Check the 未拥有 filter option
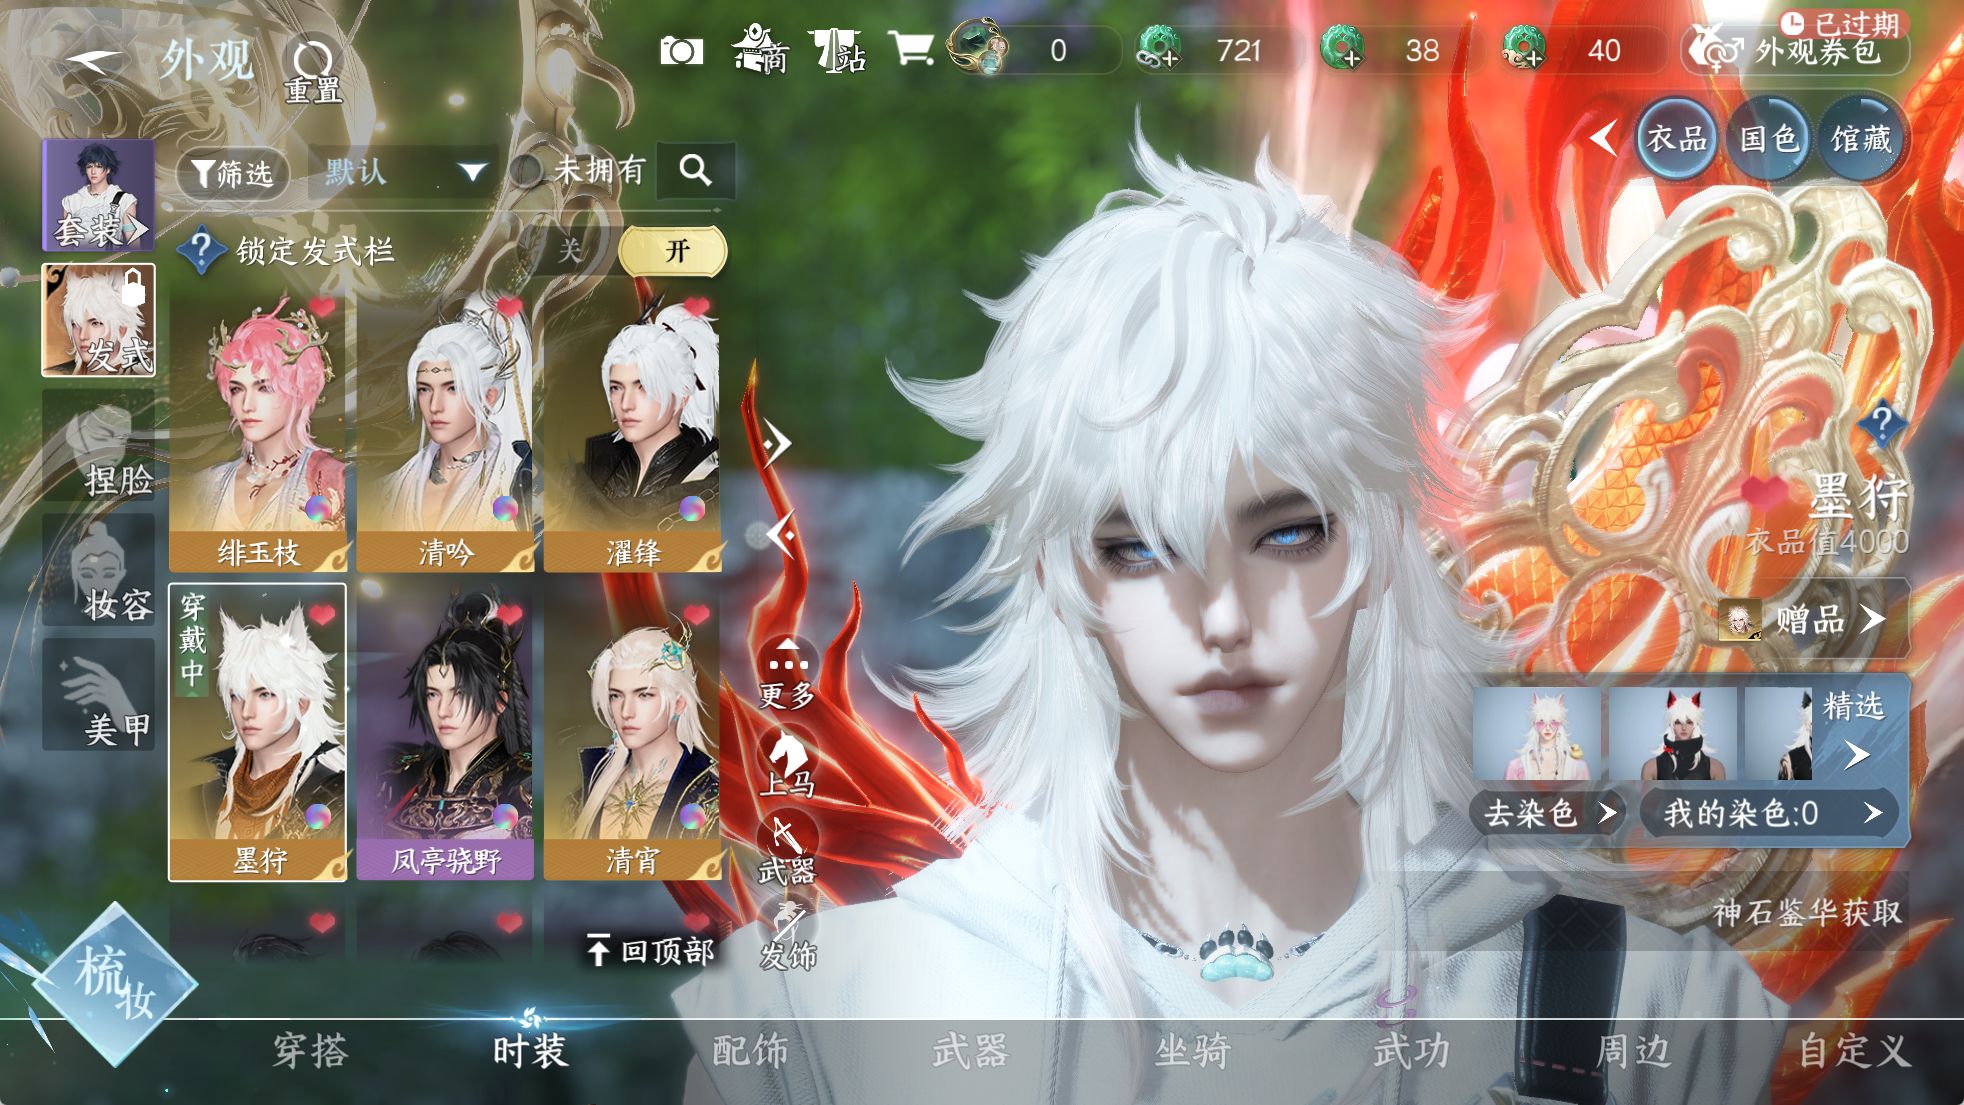Screen dimensions: 1964x1105 (527, 171)
